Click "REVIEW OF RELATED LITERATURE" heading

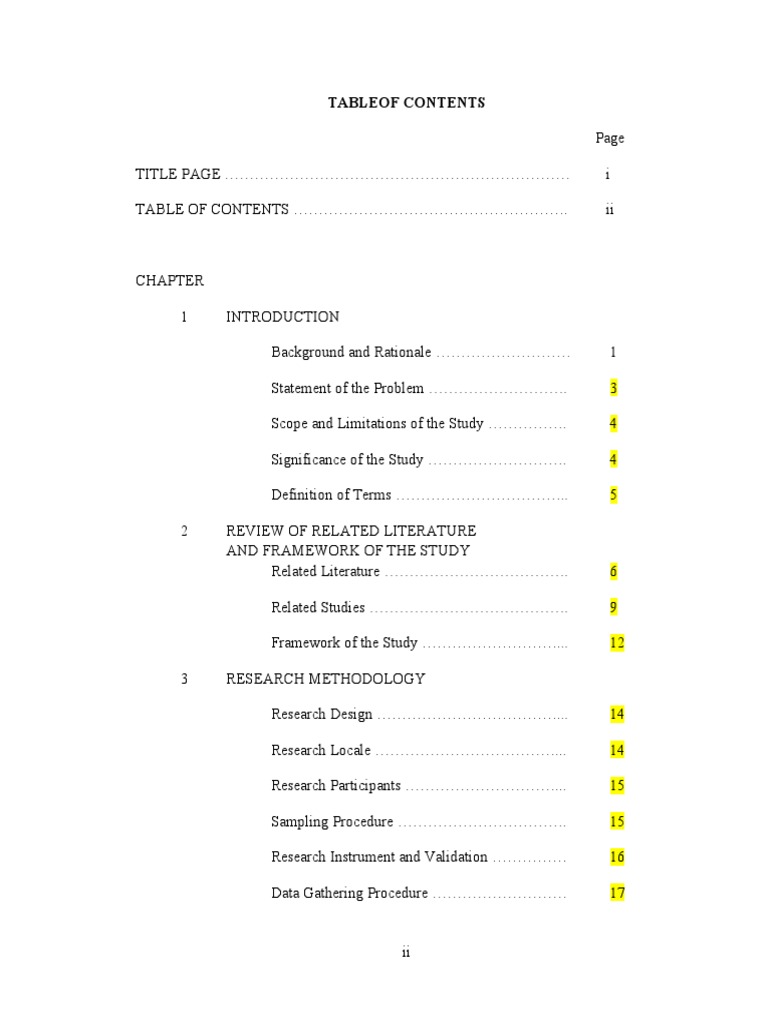click(351, 531)
